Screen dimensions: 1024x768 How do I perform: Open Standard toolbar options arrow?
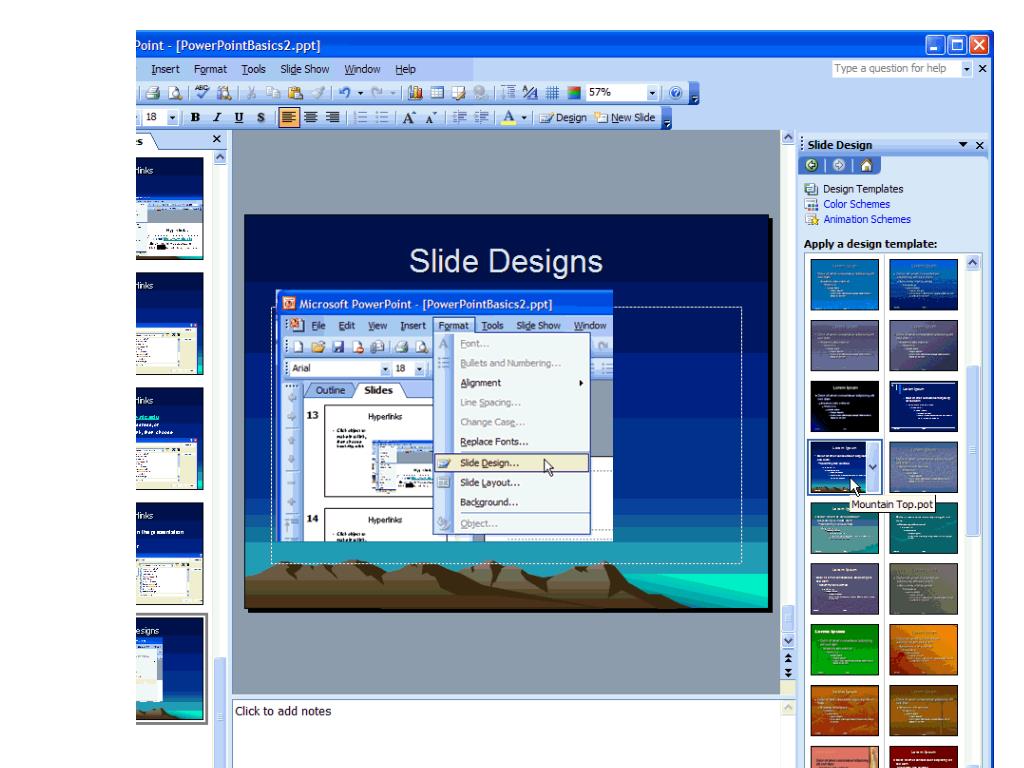pos(694,93)
